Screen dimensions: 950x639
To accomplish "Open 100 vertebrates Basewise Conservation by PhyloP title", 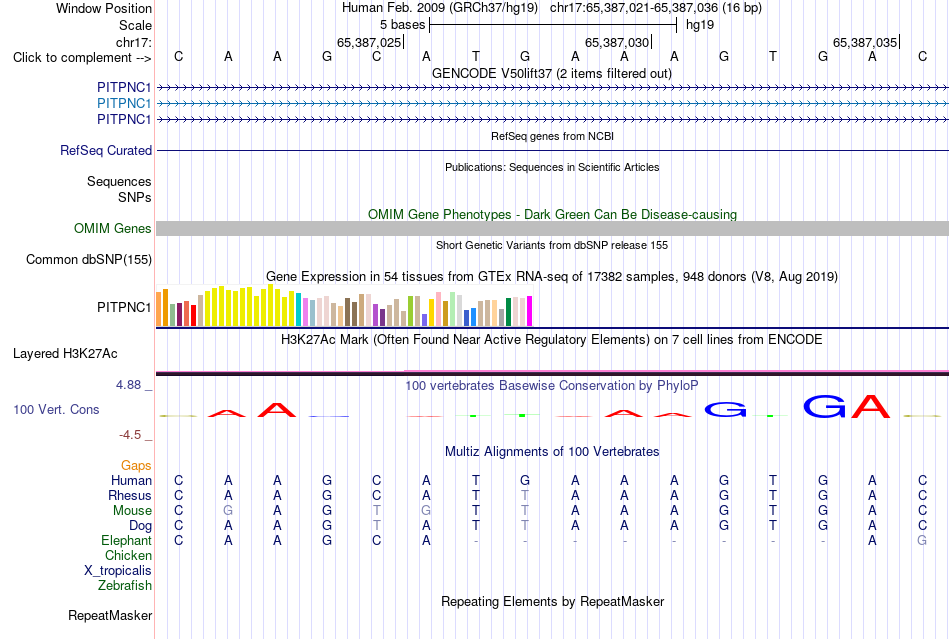I will pyautogui.click(x=551, y=386).
